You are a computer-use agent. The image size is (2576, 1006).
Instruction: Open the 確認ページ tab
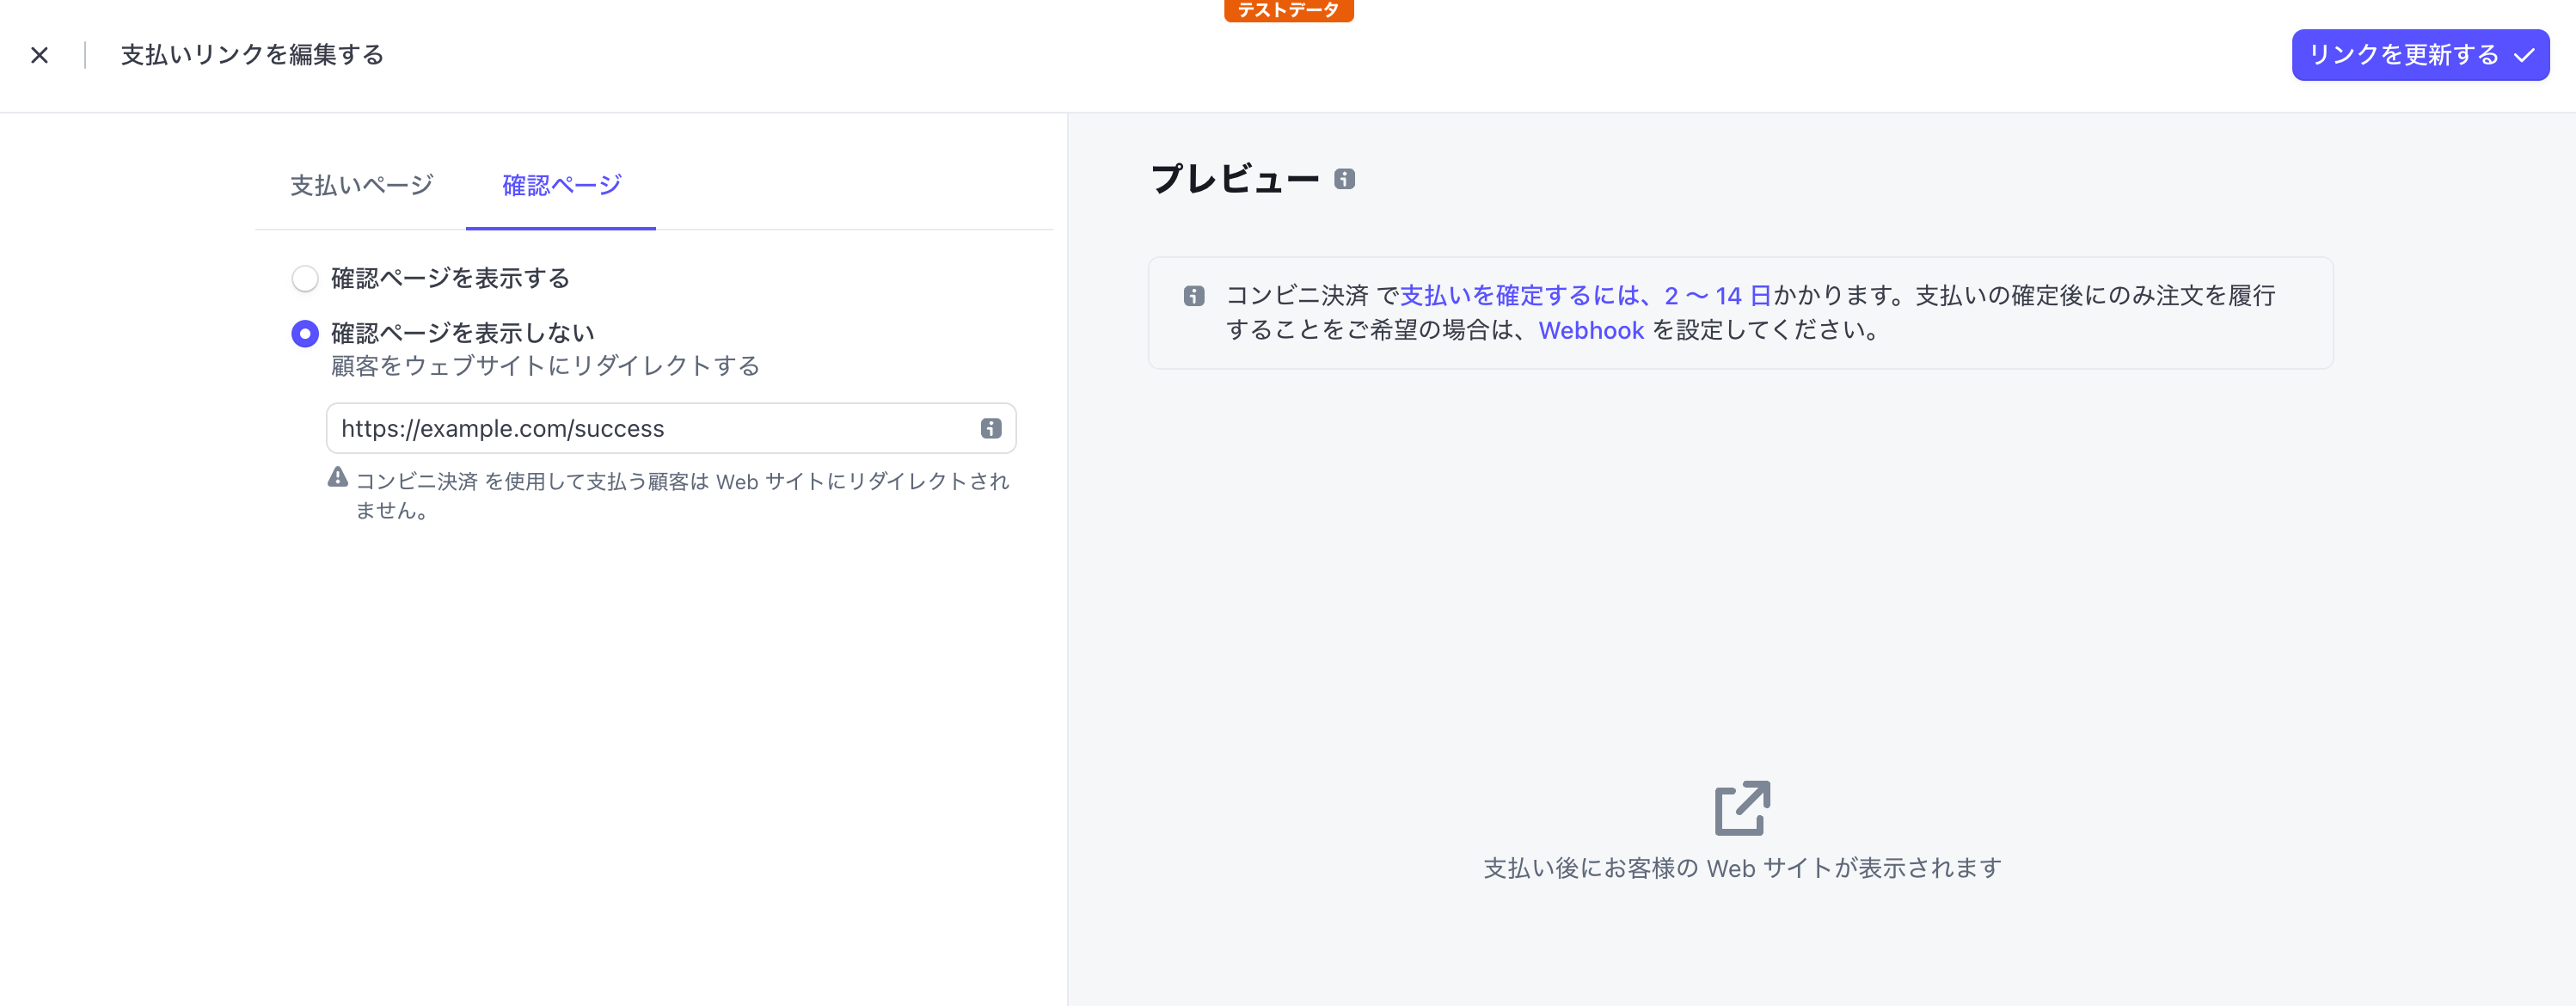pyautogui.click(x=559, y=185)
